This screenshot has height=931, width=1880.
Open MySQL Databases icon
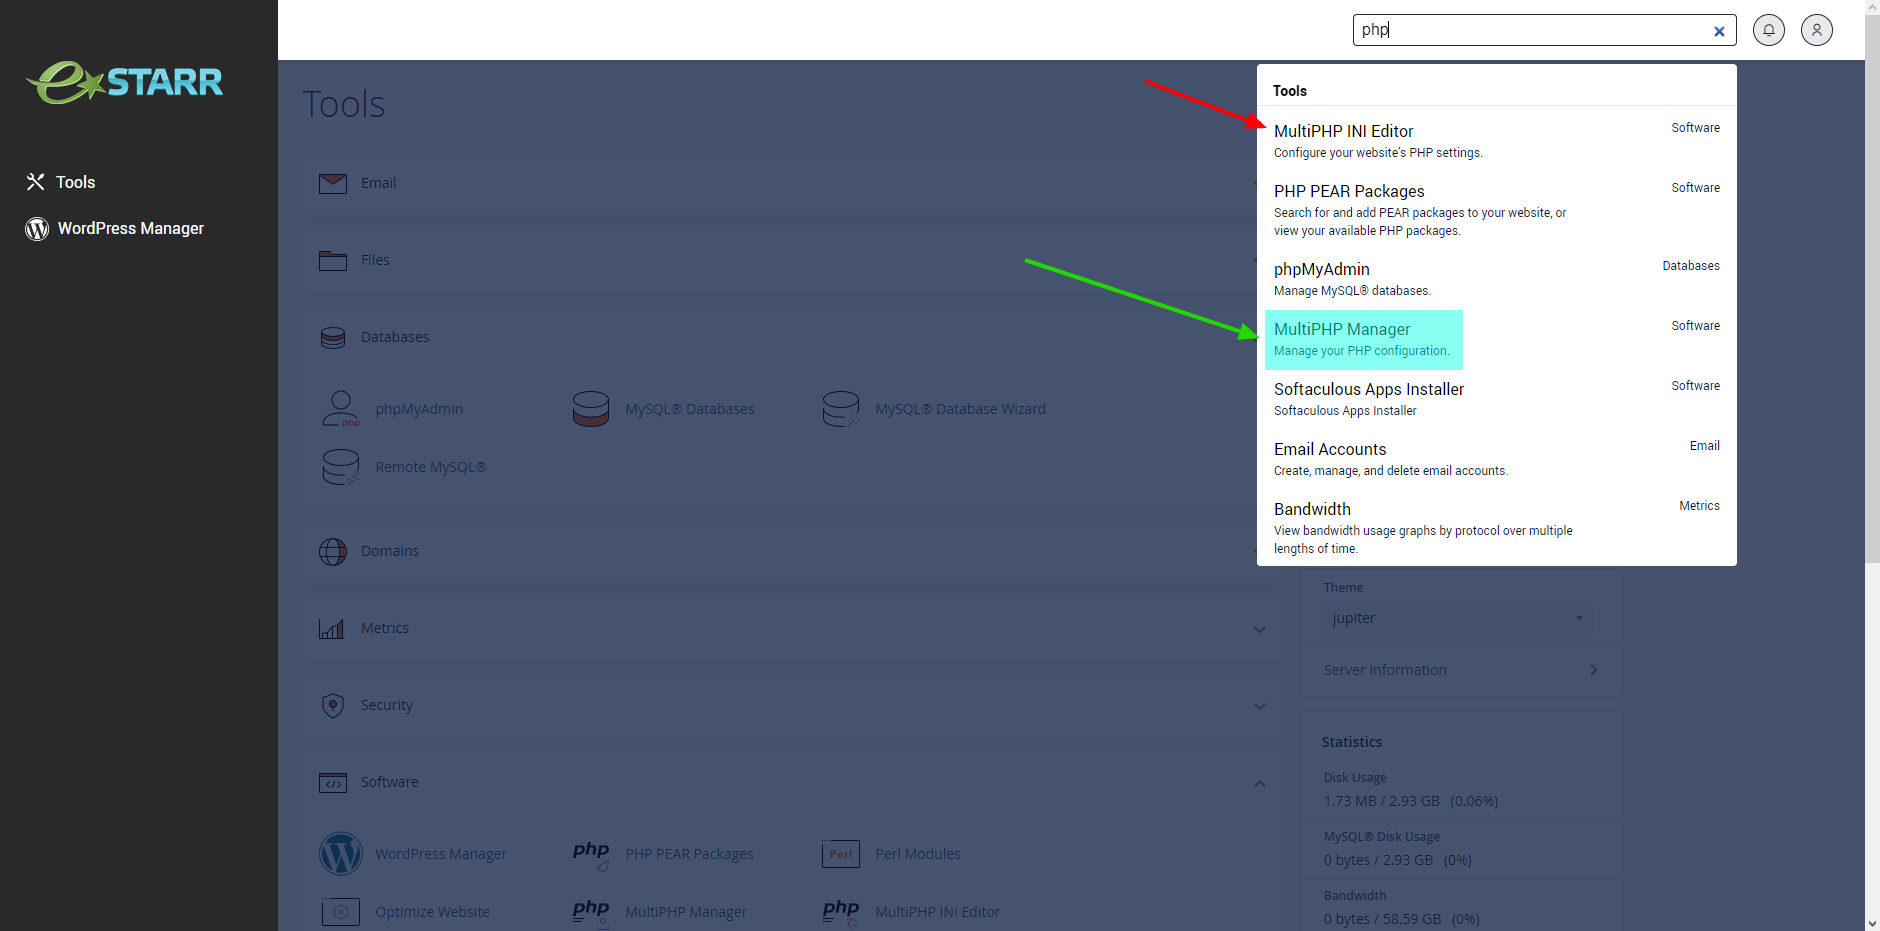591,409
